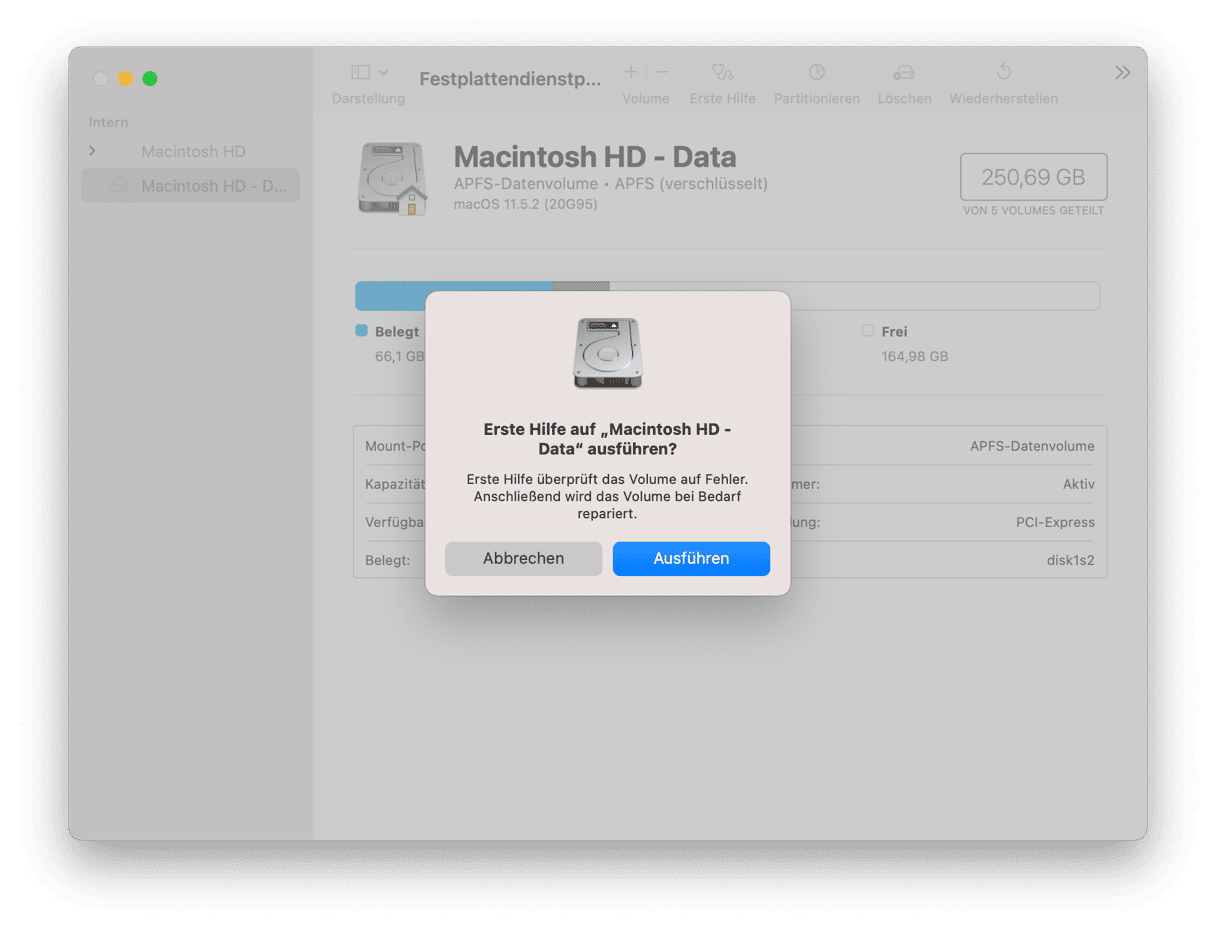Remove a volume with the minus icon
Image resolution: width=1216 pixels, height=931 pixels.
pos(662,72)
